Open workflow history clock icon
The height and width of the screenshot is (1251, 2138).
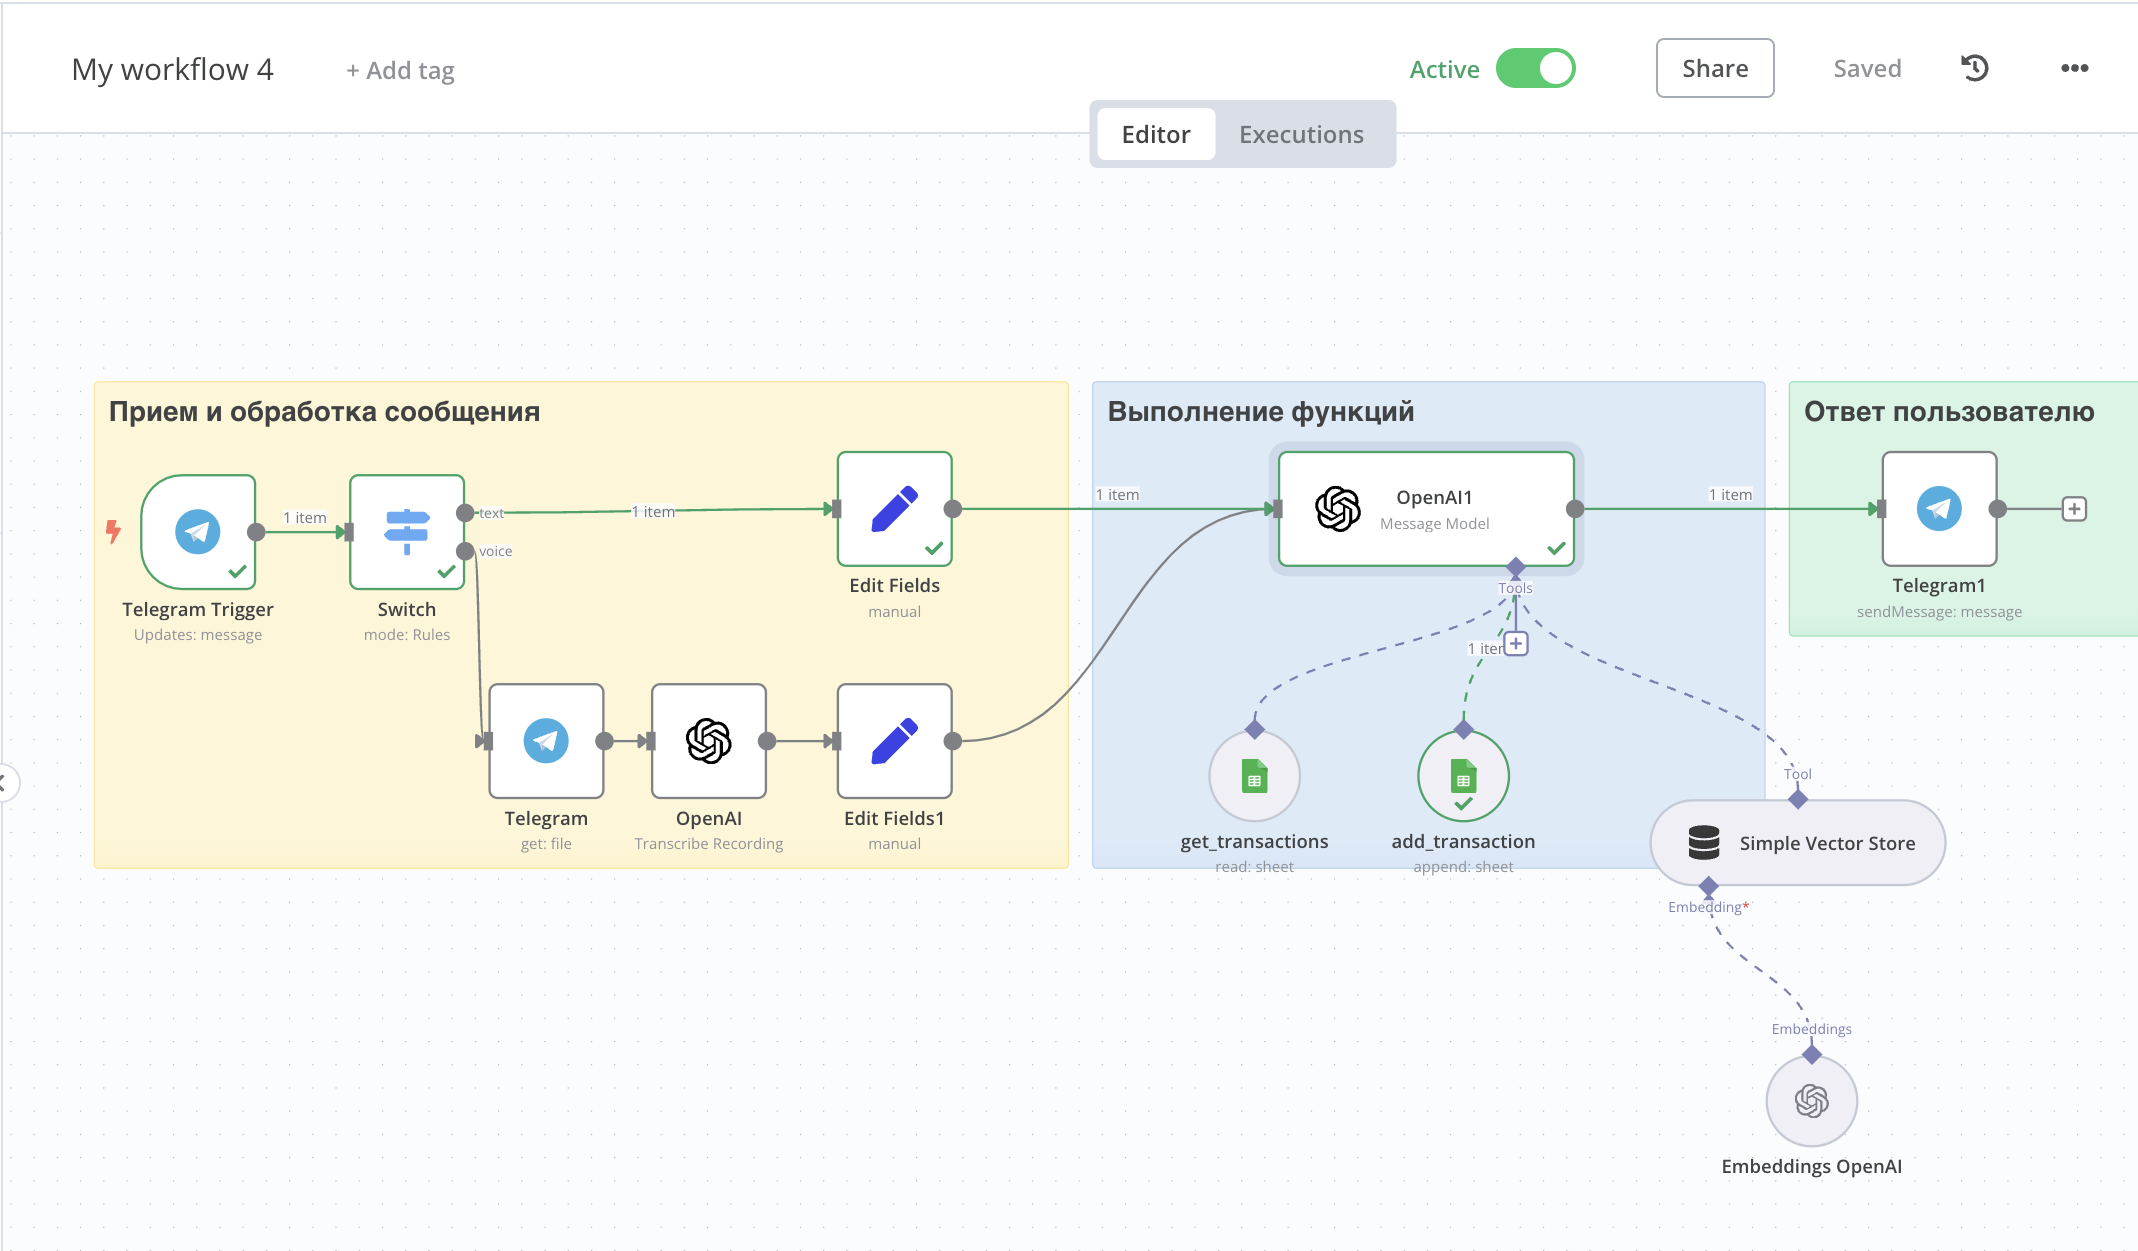(1975, 68)
